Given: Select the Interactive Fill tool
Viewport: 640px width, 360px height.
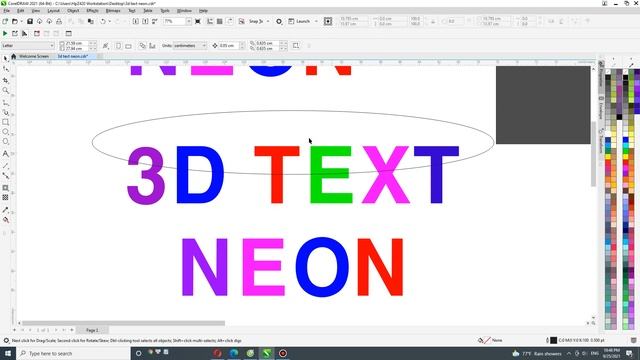Looking at the screenshot, I should click(x=6, y=220).
